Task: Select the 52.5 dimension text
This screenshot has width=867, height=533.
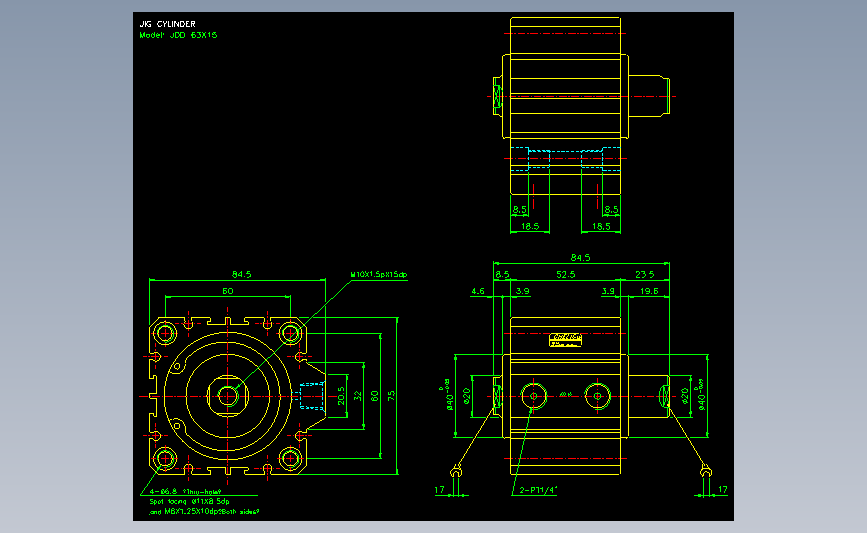Action: coord(566,274)
